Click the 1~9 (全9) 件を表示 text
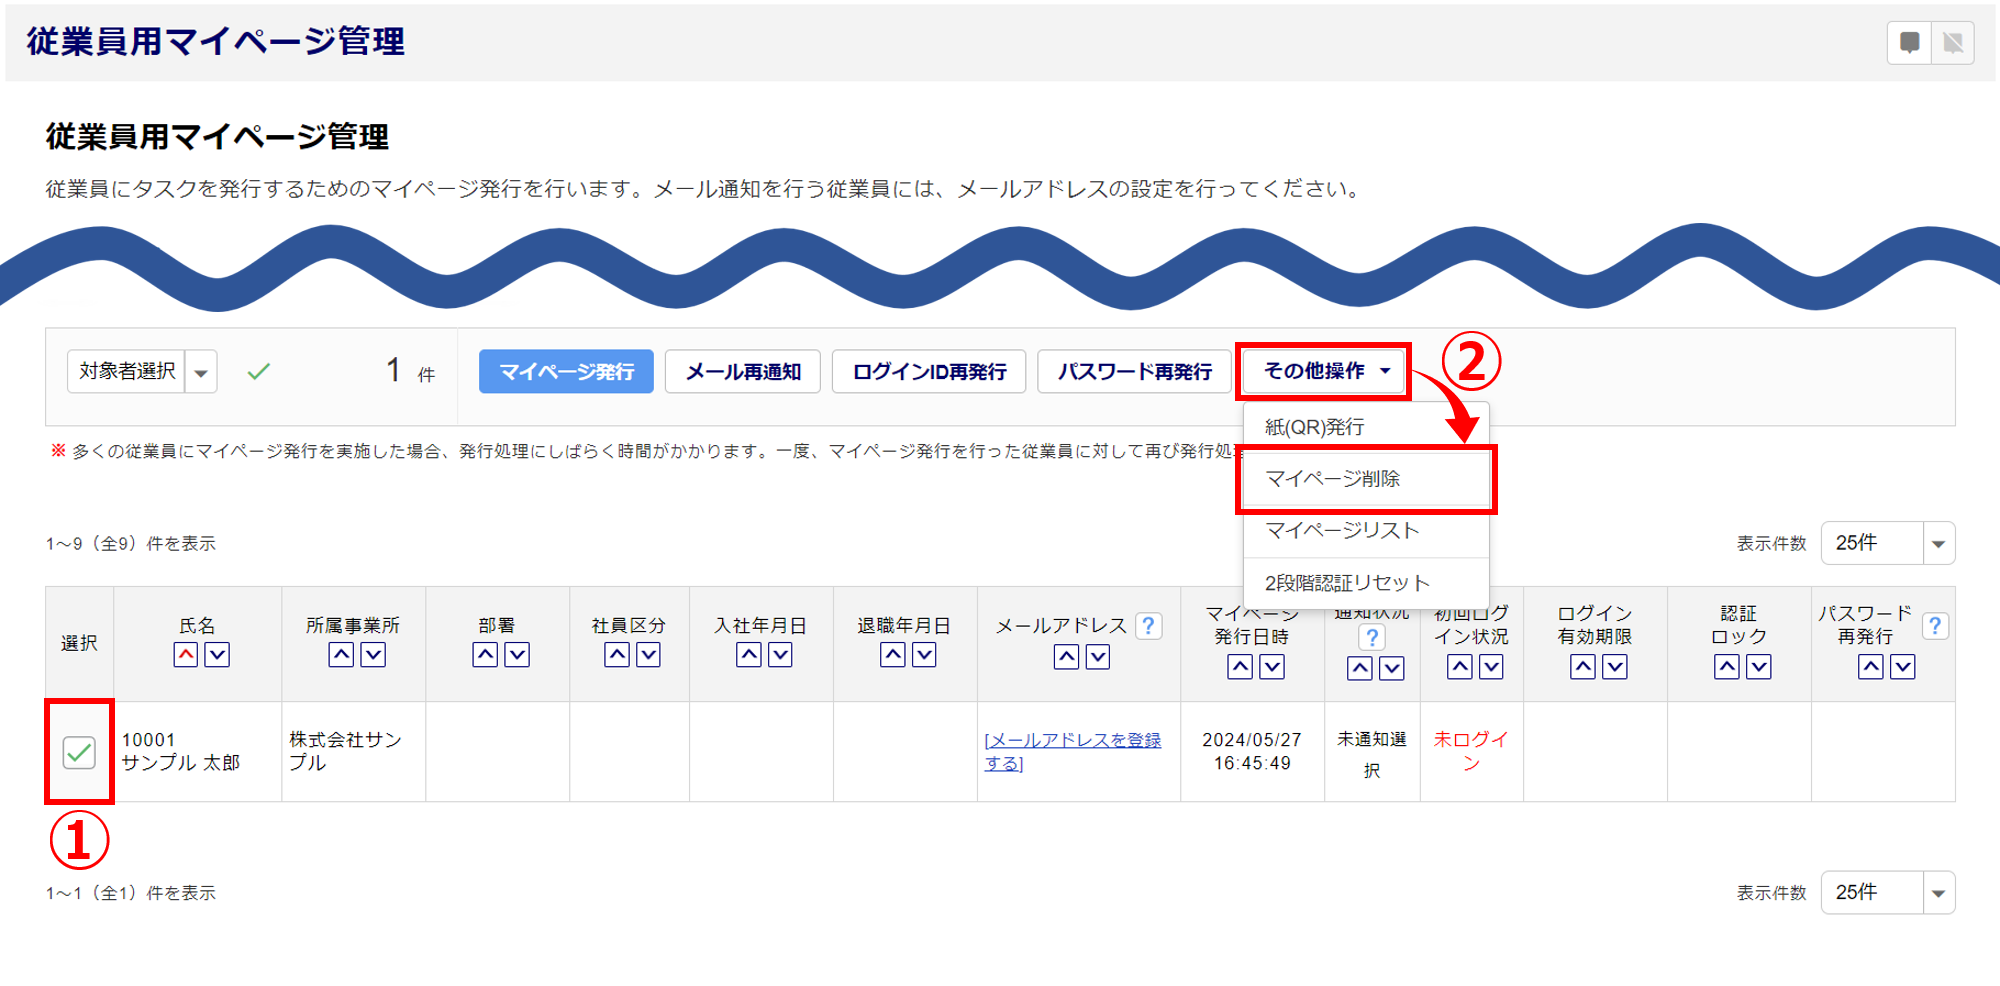 pyautogui.click(x=130, y=544)
